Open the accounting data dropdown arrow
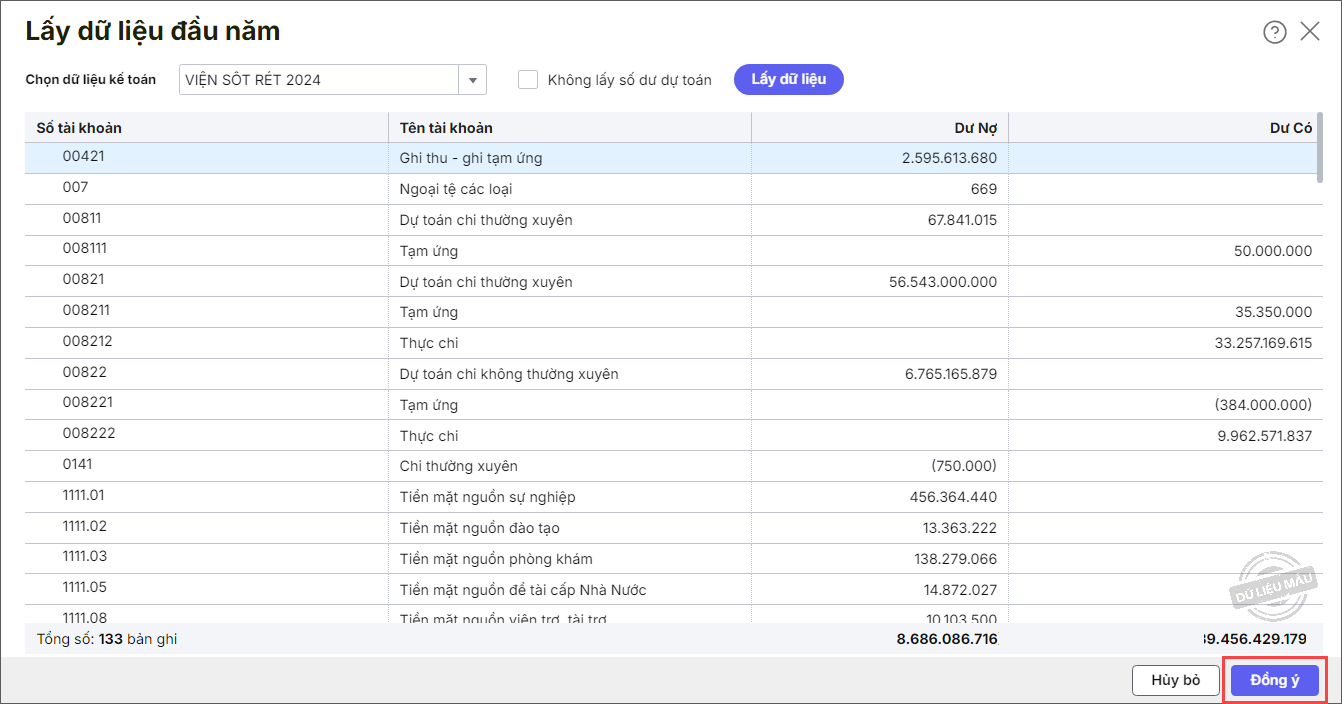The height and width of the screenshot is (704, 1342). 472,80
